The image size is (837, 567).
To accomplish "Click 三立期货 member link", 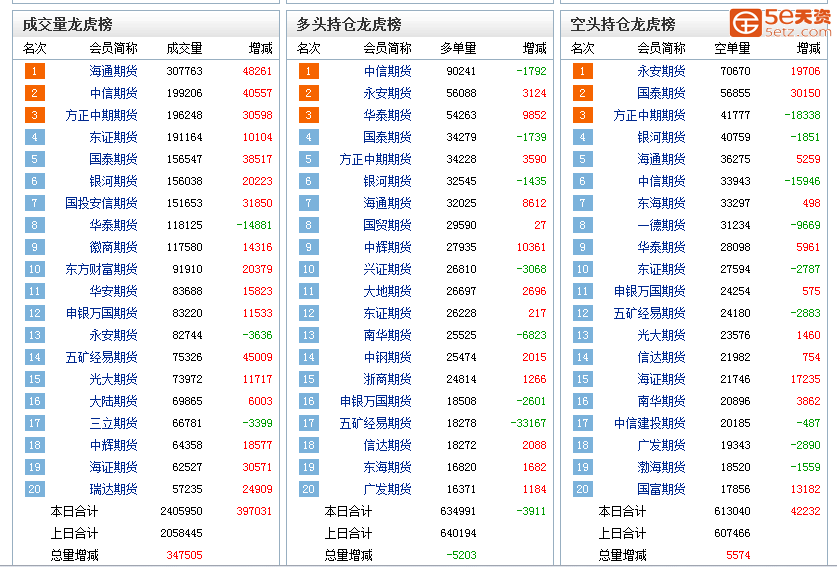I will pos(113,423).
